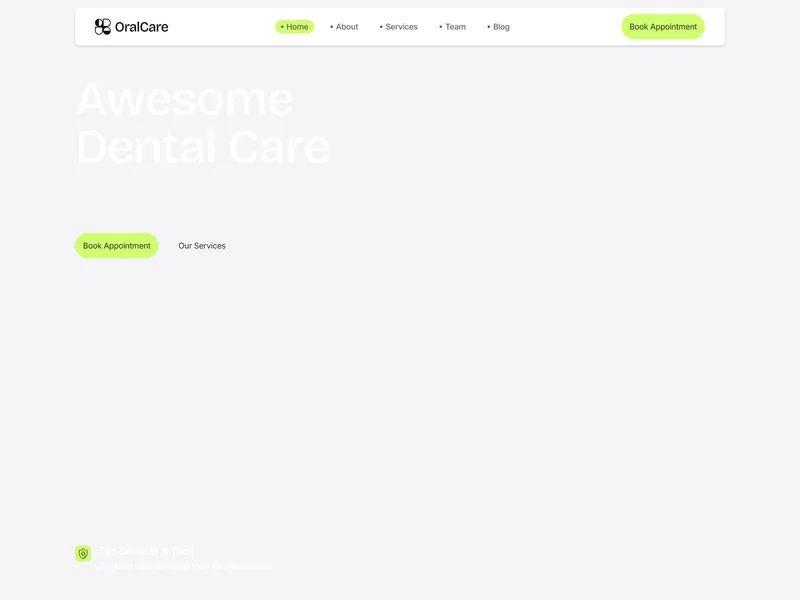Click the word Awesome in hero heading
This screenshot has width=800, height=600.
point(185,99)
